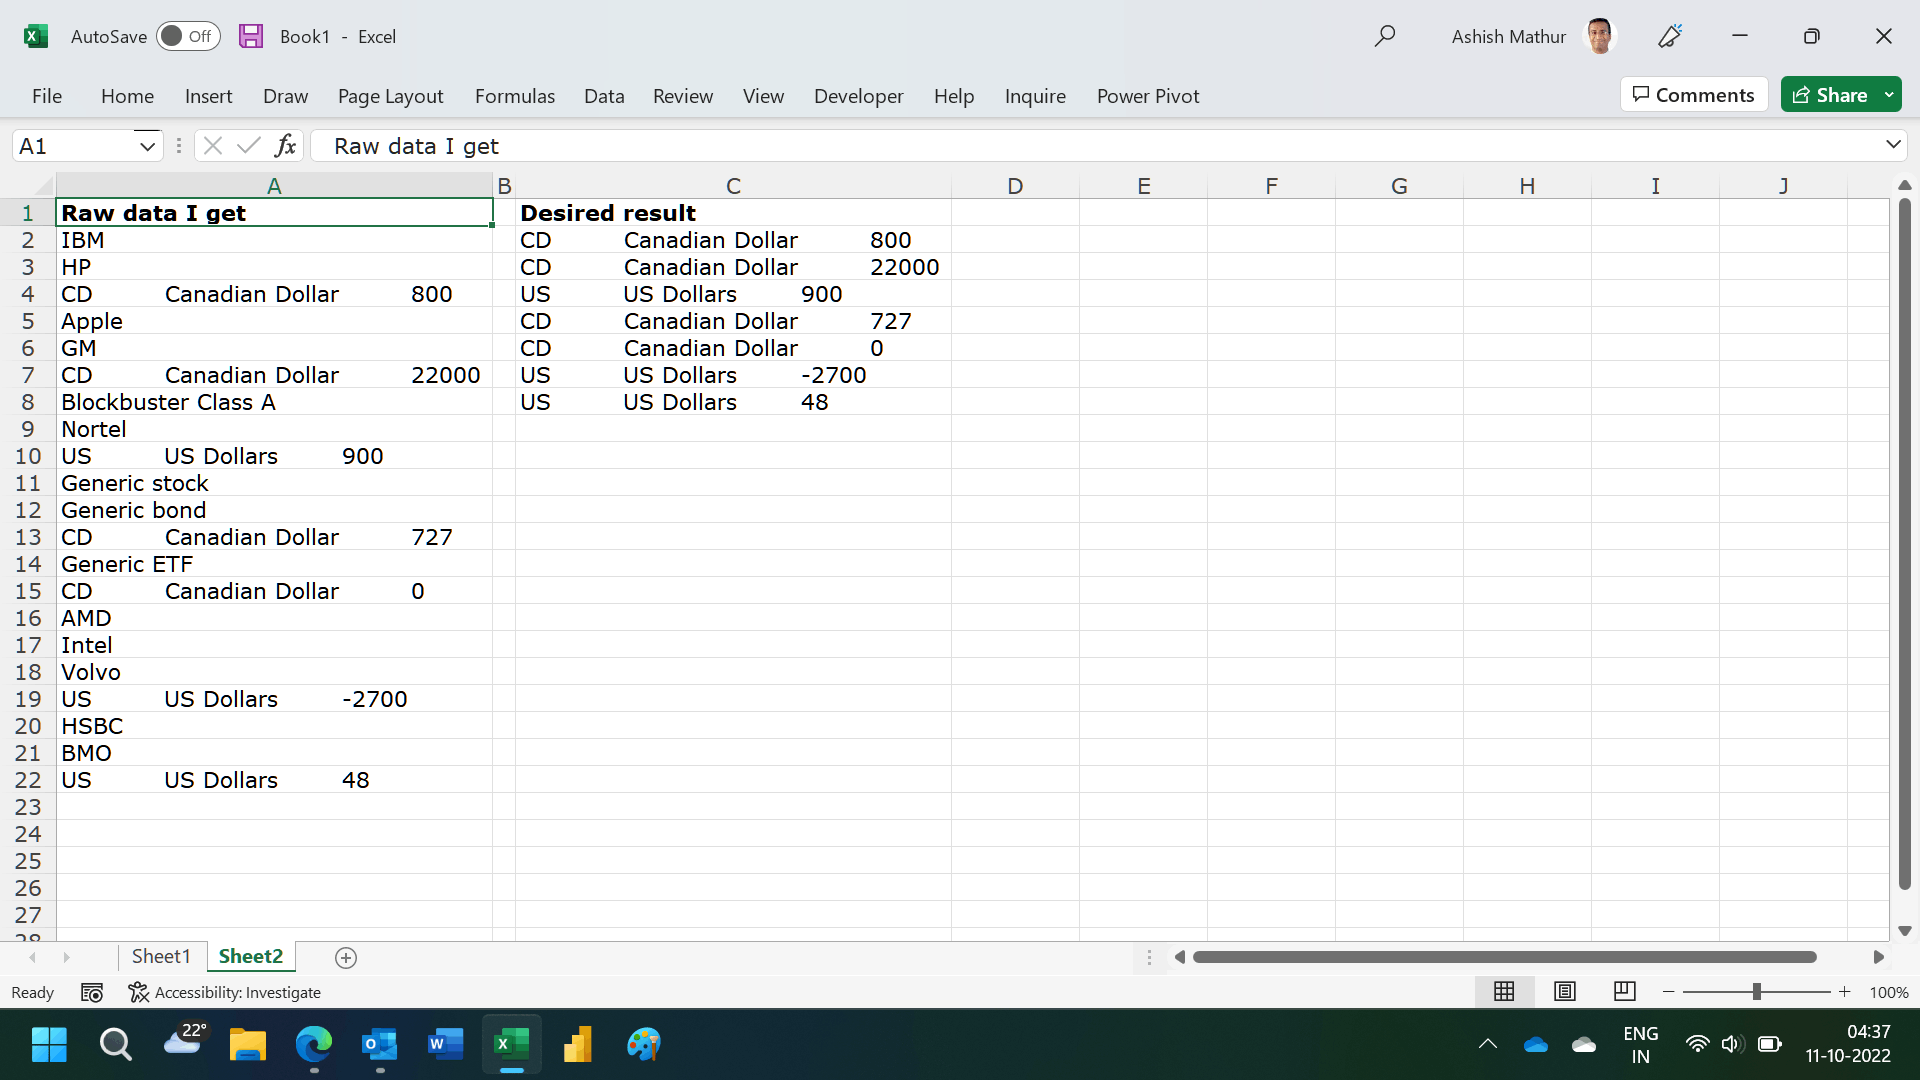Switch to Page Layout view icon

click(1565, 991)
